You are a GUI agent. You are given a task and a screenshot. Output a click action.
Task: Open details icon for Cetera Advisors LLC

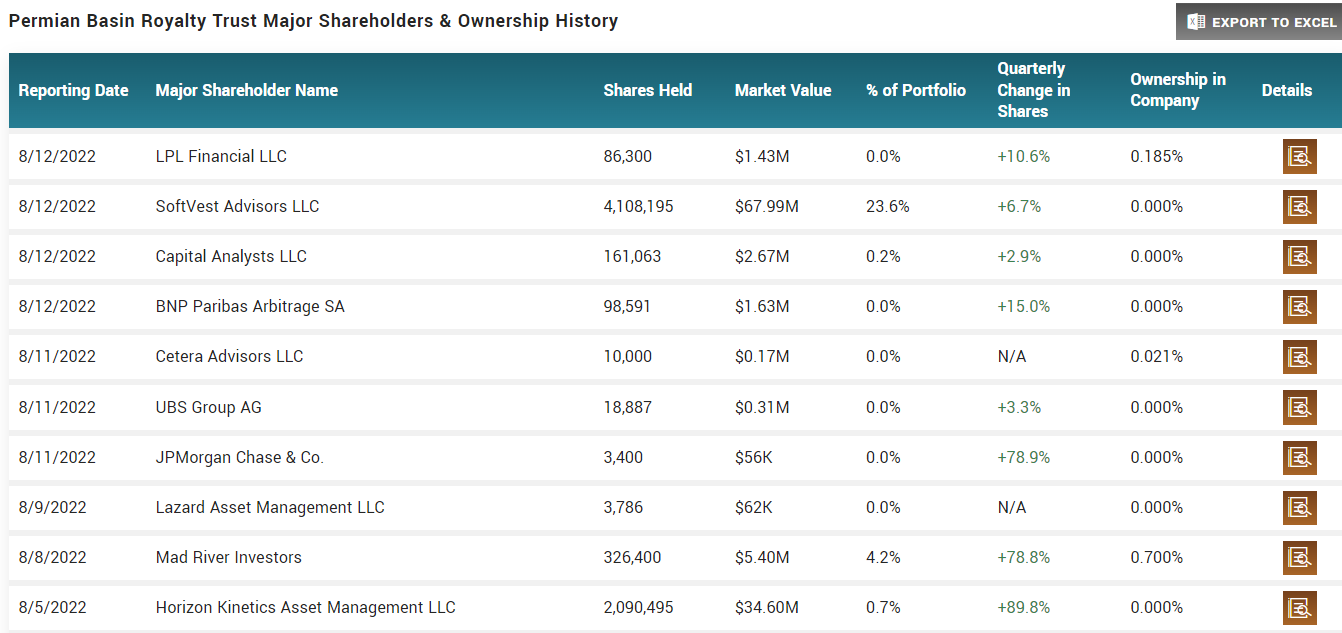pos(1299,356)
